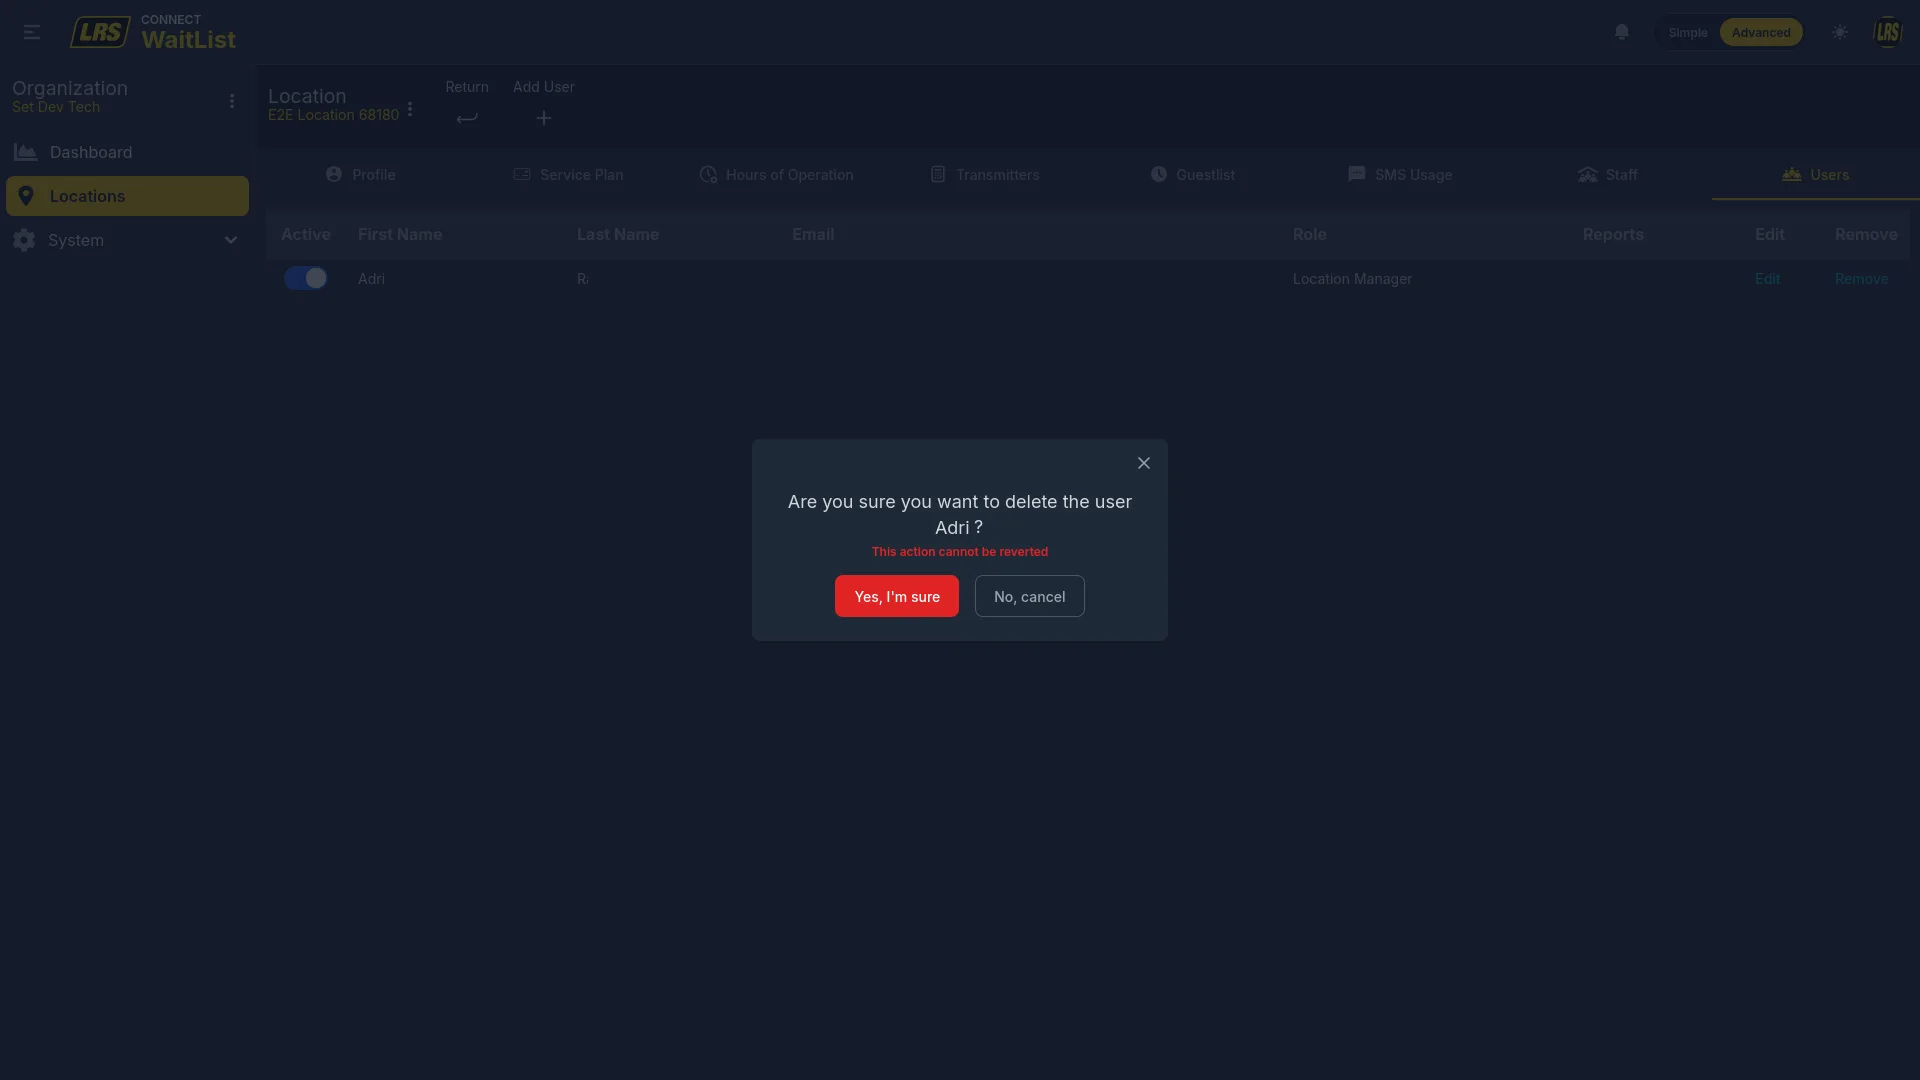Click the Users group icon
Image resolution: width=1920 pixels, height=1080 pixels.
coord(1792,174)
